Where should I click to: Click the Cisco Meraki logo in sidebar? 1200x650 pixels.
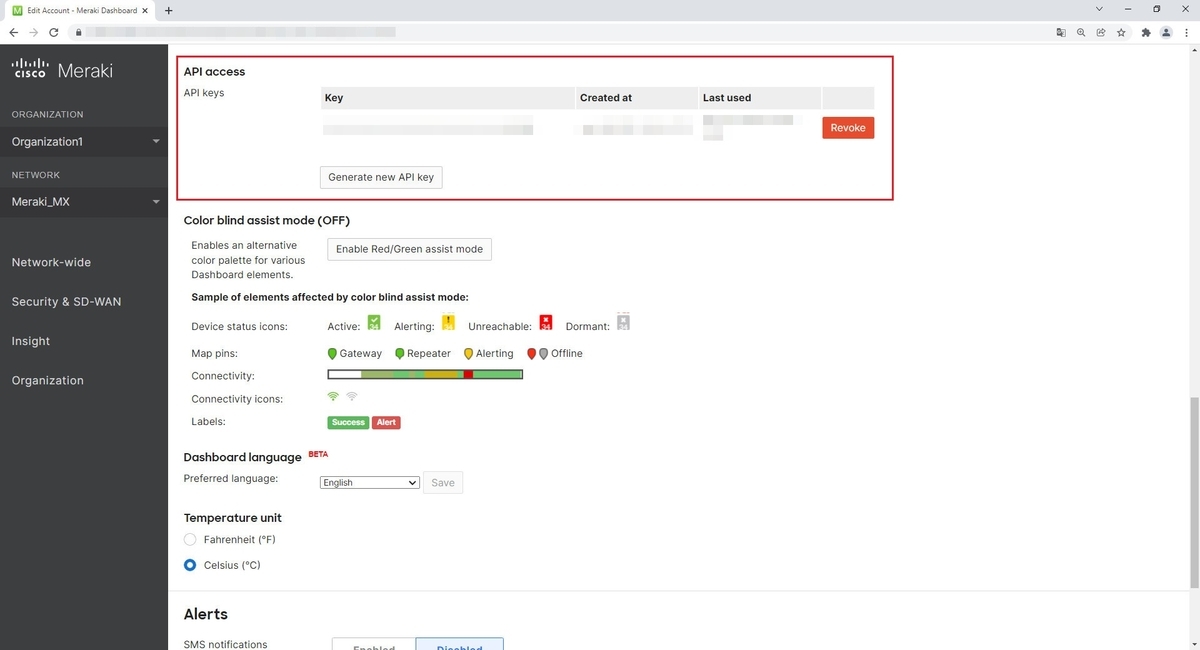coord(62,69)
